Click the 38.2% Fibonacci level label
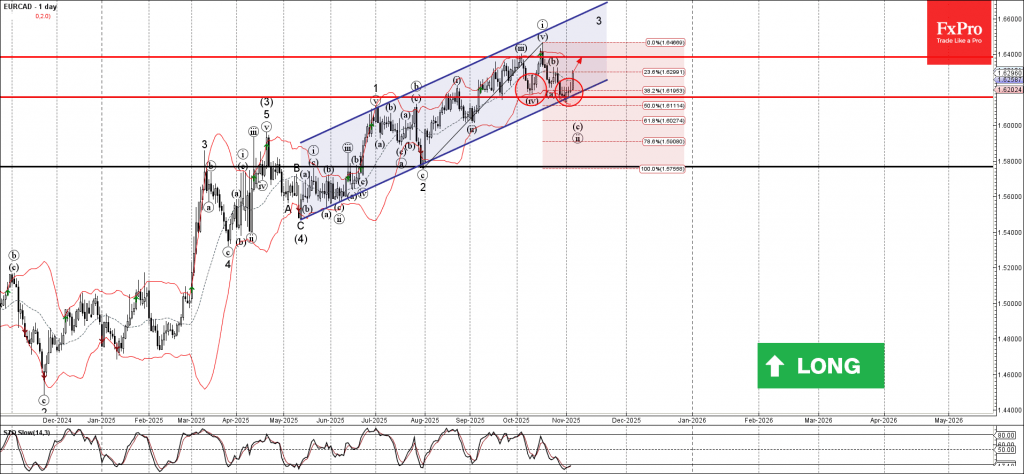1024x474 pixels. pos(663,90)
